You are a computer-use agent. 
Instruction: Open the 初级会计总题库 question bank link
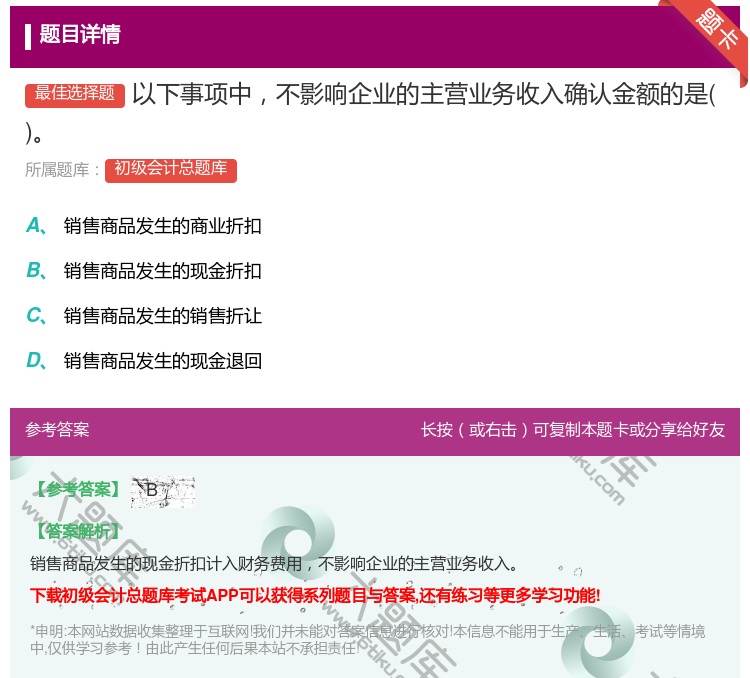click(171, 170)
